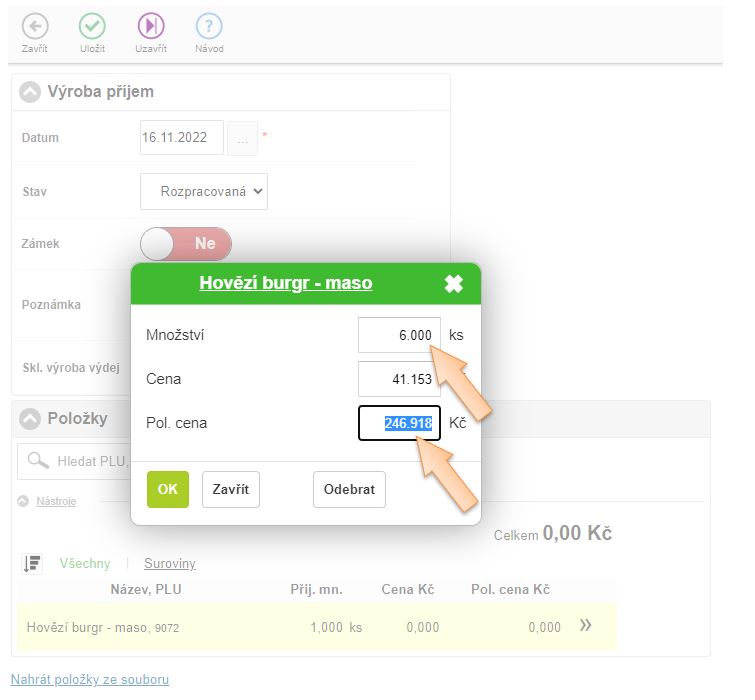Open Nahrát položky ze souboru link
The width and height of the screenshot is (755, 700).
89,679
